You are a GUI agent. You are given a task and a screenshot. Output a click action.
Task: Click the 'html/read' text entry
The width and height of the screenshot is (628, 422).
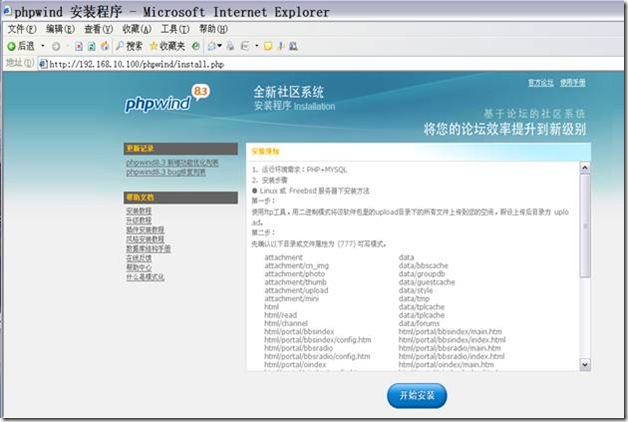[x=280, y=315]
